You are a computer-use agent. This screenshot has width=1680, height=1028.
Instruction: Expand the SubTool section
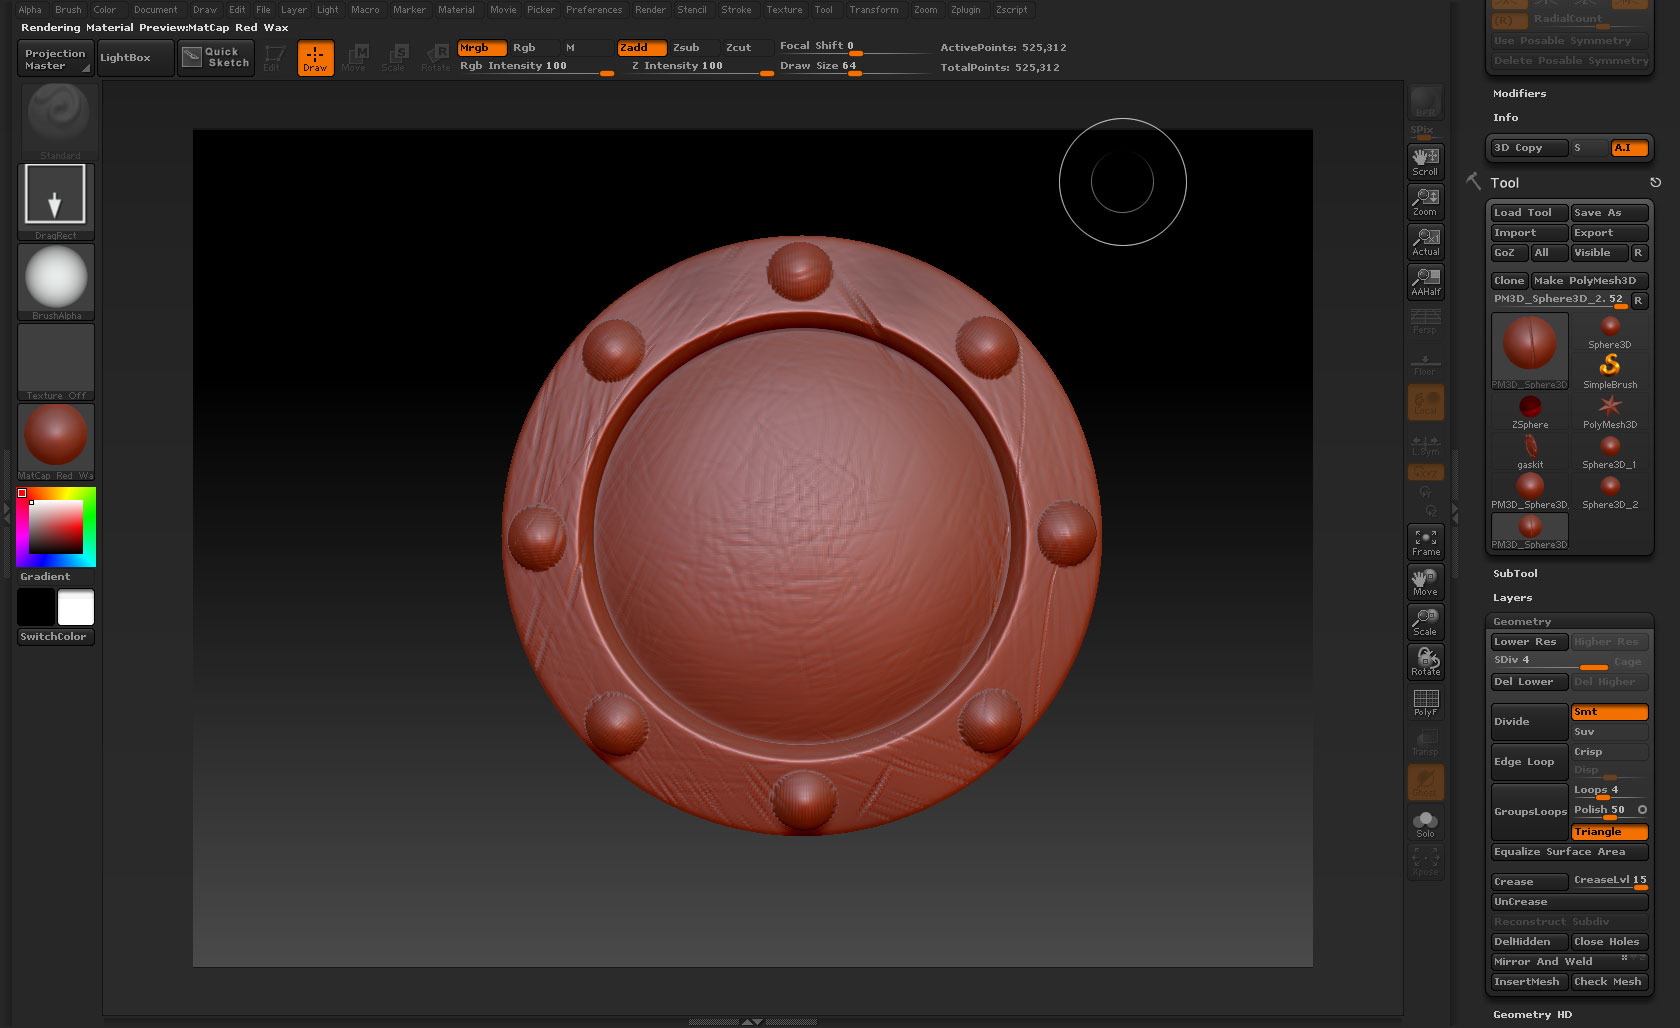pyautogui.click(x=1515, y=574)
